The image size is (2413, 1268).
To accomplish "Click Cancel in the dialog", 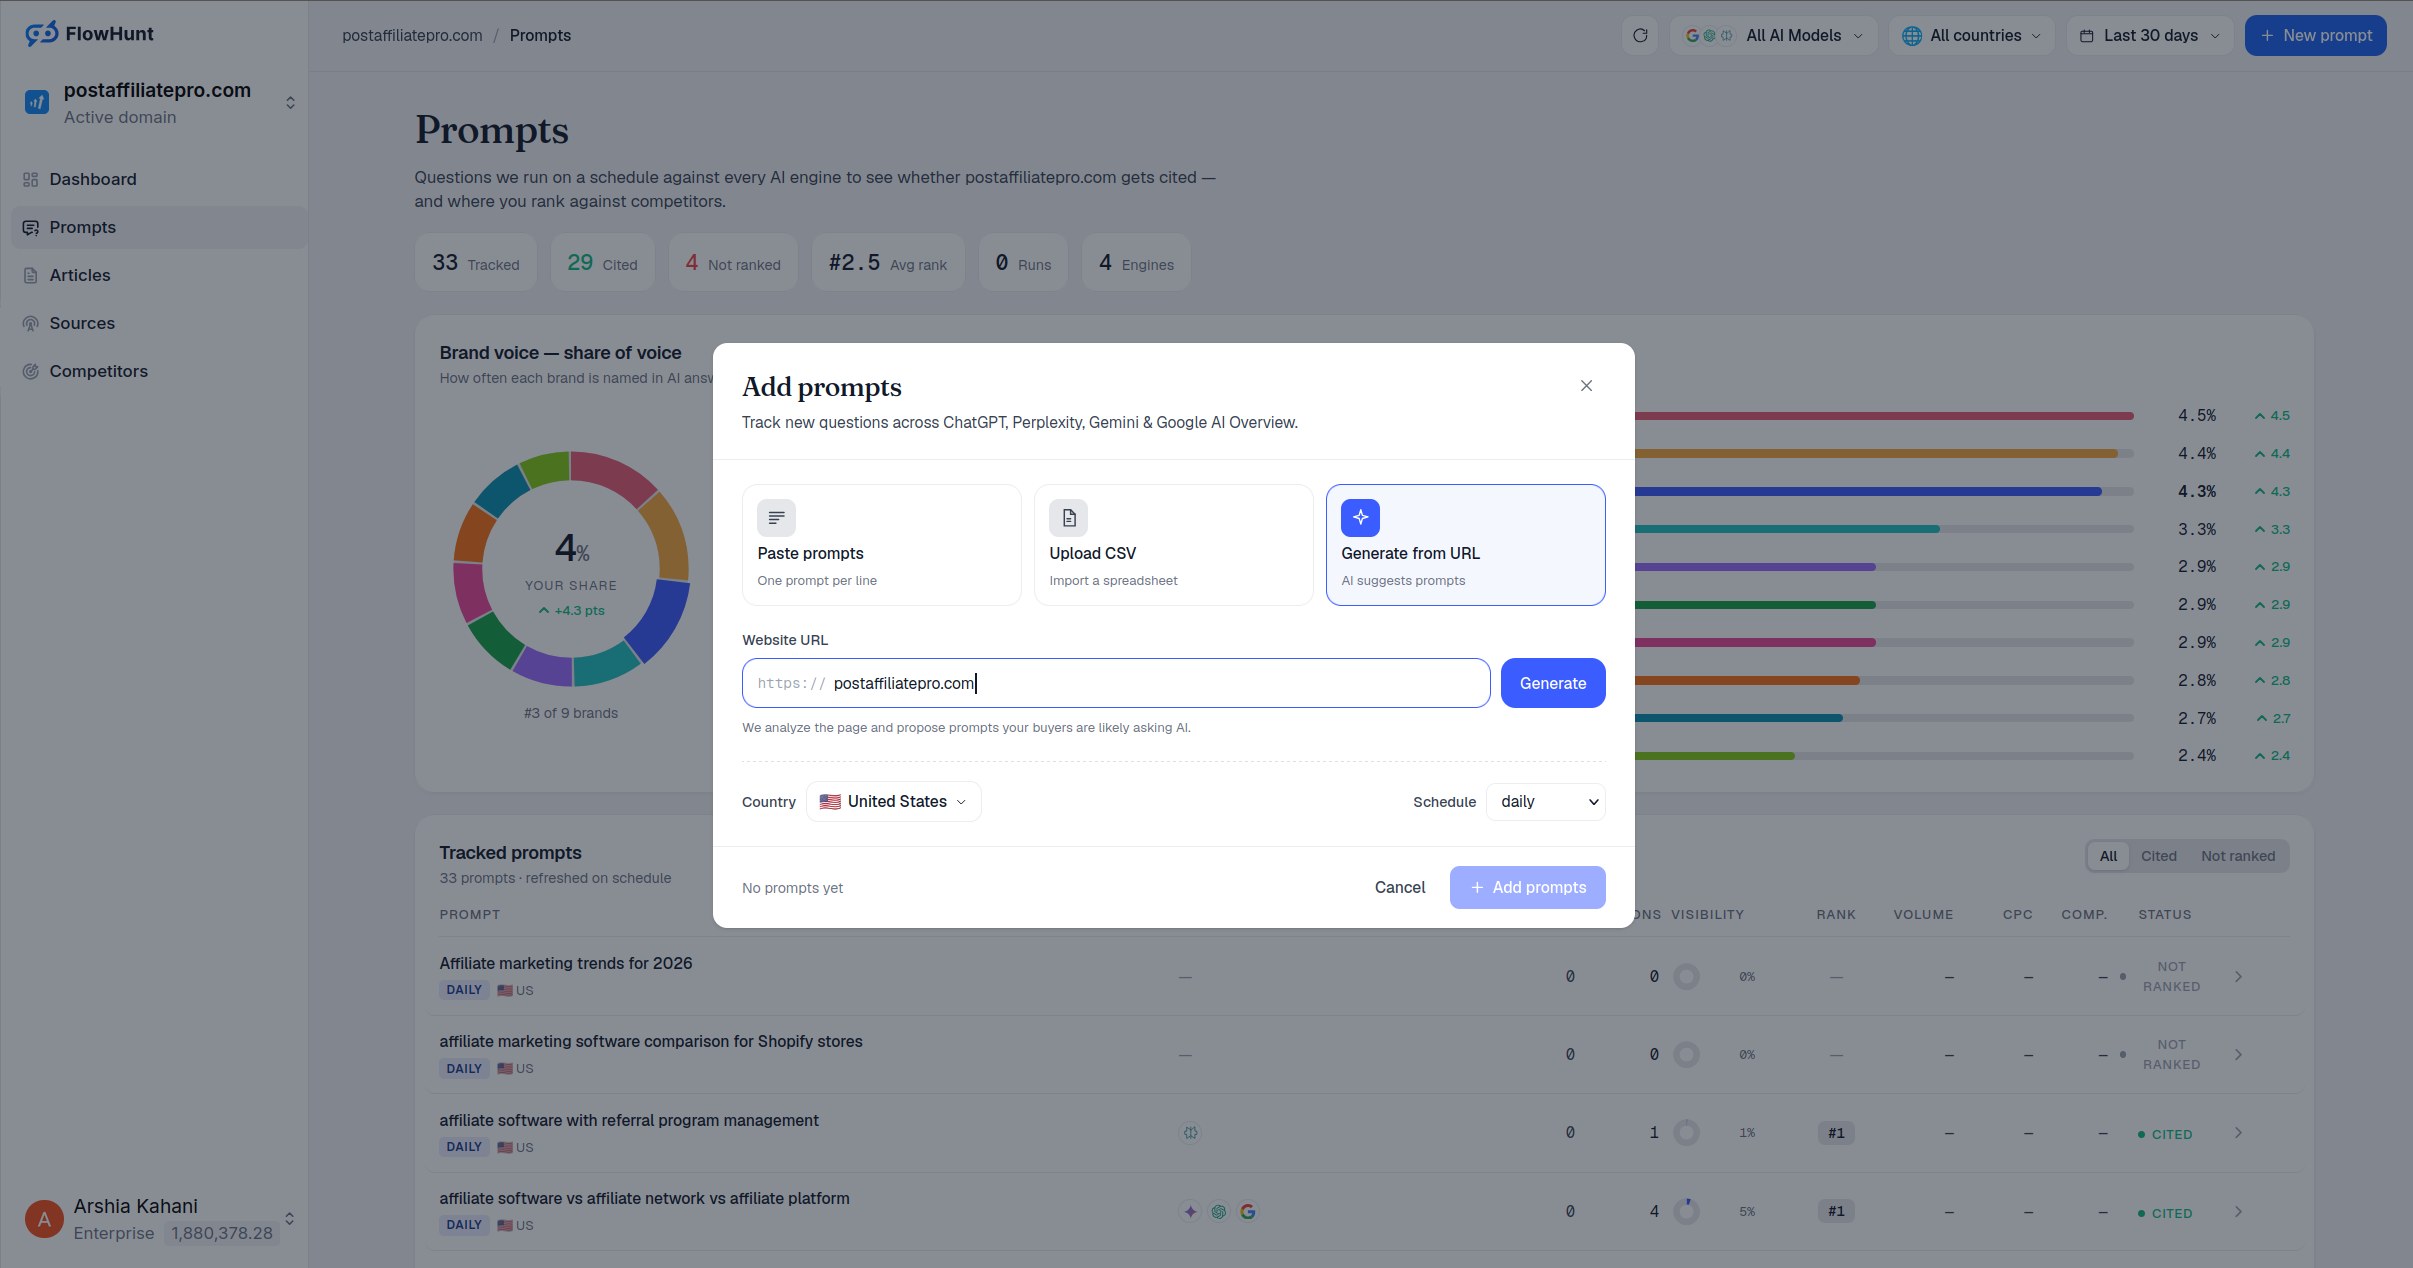I will tap(1399, 887).
